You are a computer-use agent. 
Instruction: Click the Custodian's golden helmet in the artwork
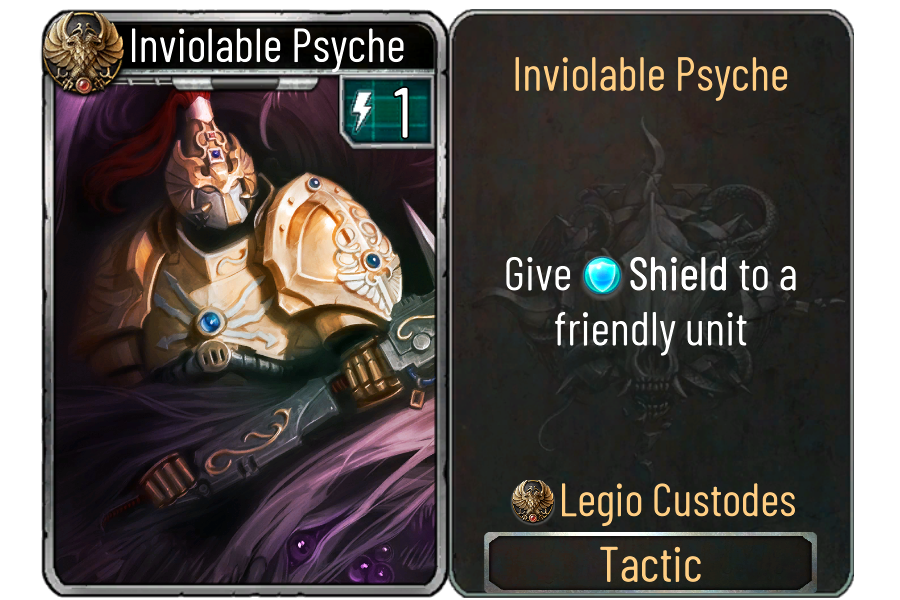(x=212, y=172)
